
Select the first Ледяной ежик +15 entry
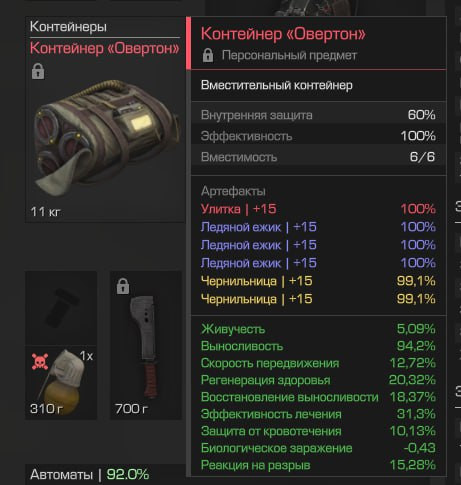[x=318, y=227]
